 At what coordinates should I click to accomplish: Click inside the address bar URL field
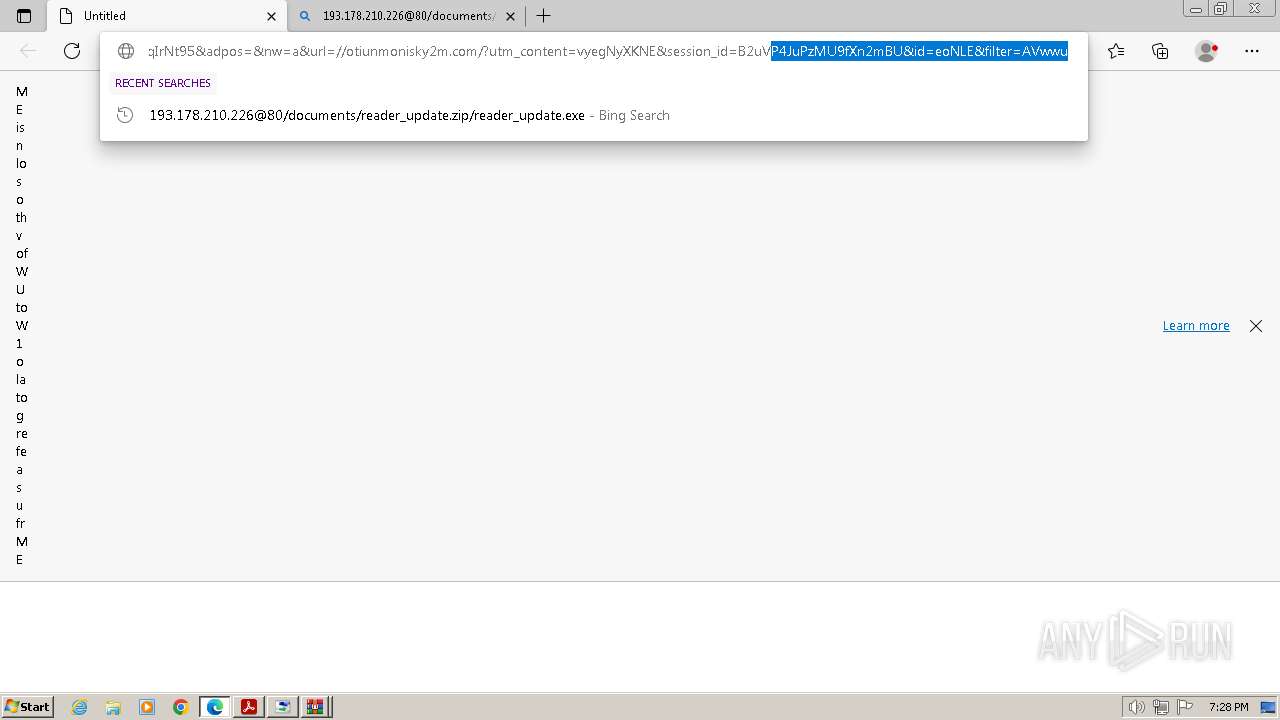[608, 51]
